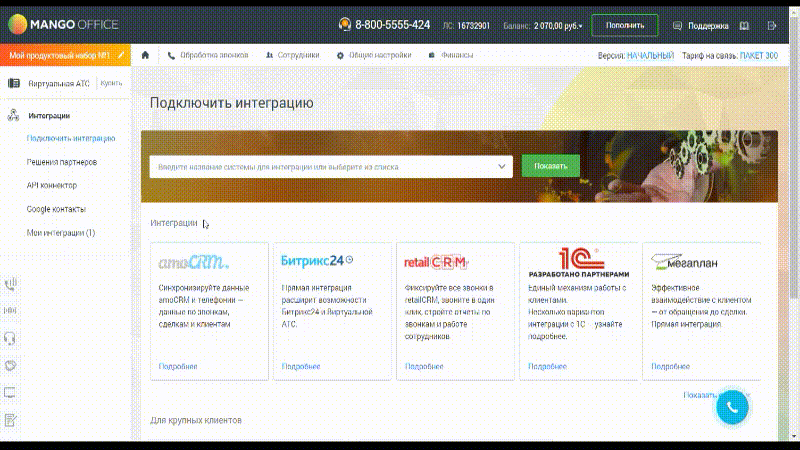
Task: Open the home icon in navigation bar
Action: 145,55
